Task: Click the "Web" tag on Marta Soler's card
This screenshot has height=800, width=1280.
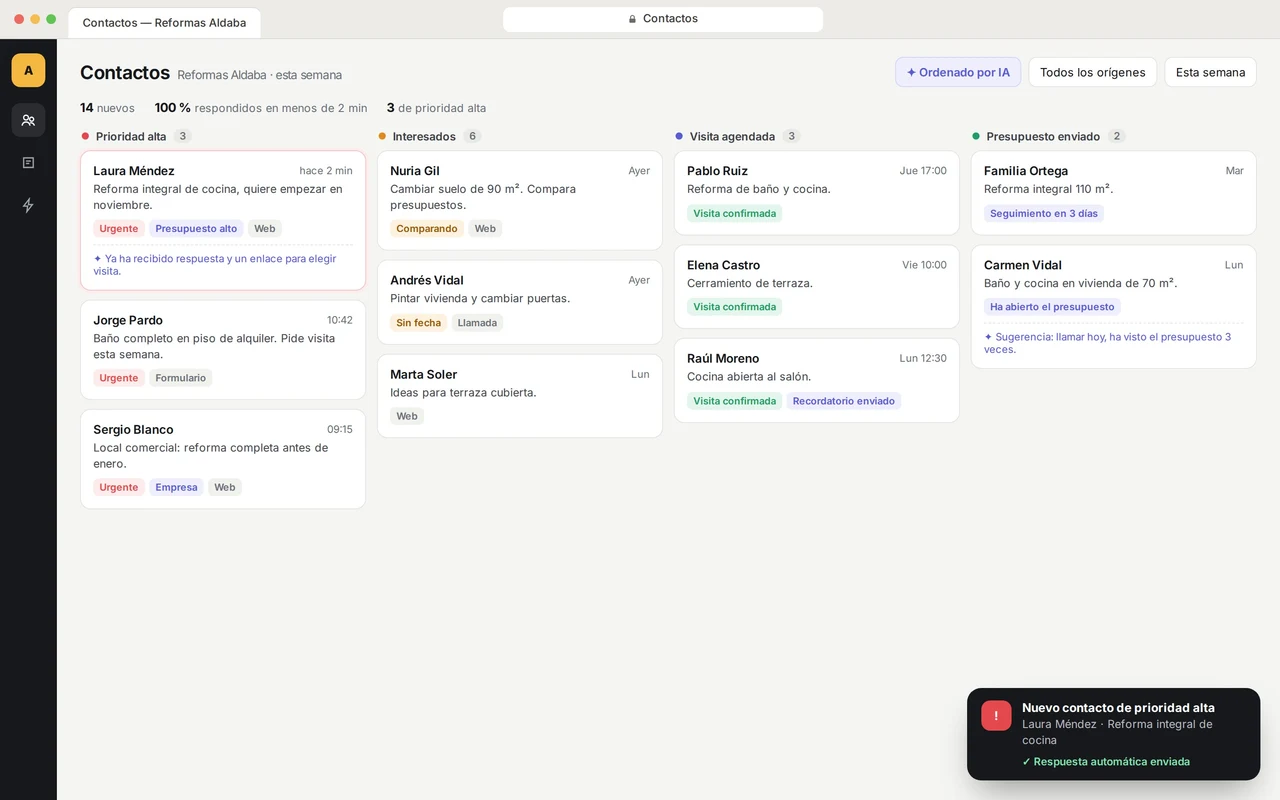Action: [x=407, y=417]
